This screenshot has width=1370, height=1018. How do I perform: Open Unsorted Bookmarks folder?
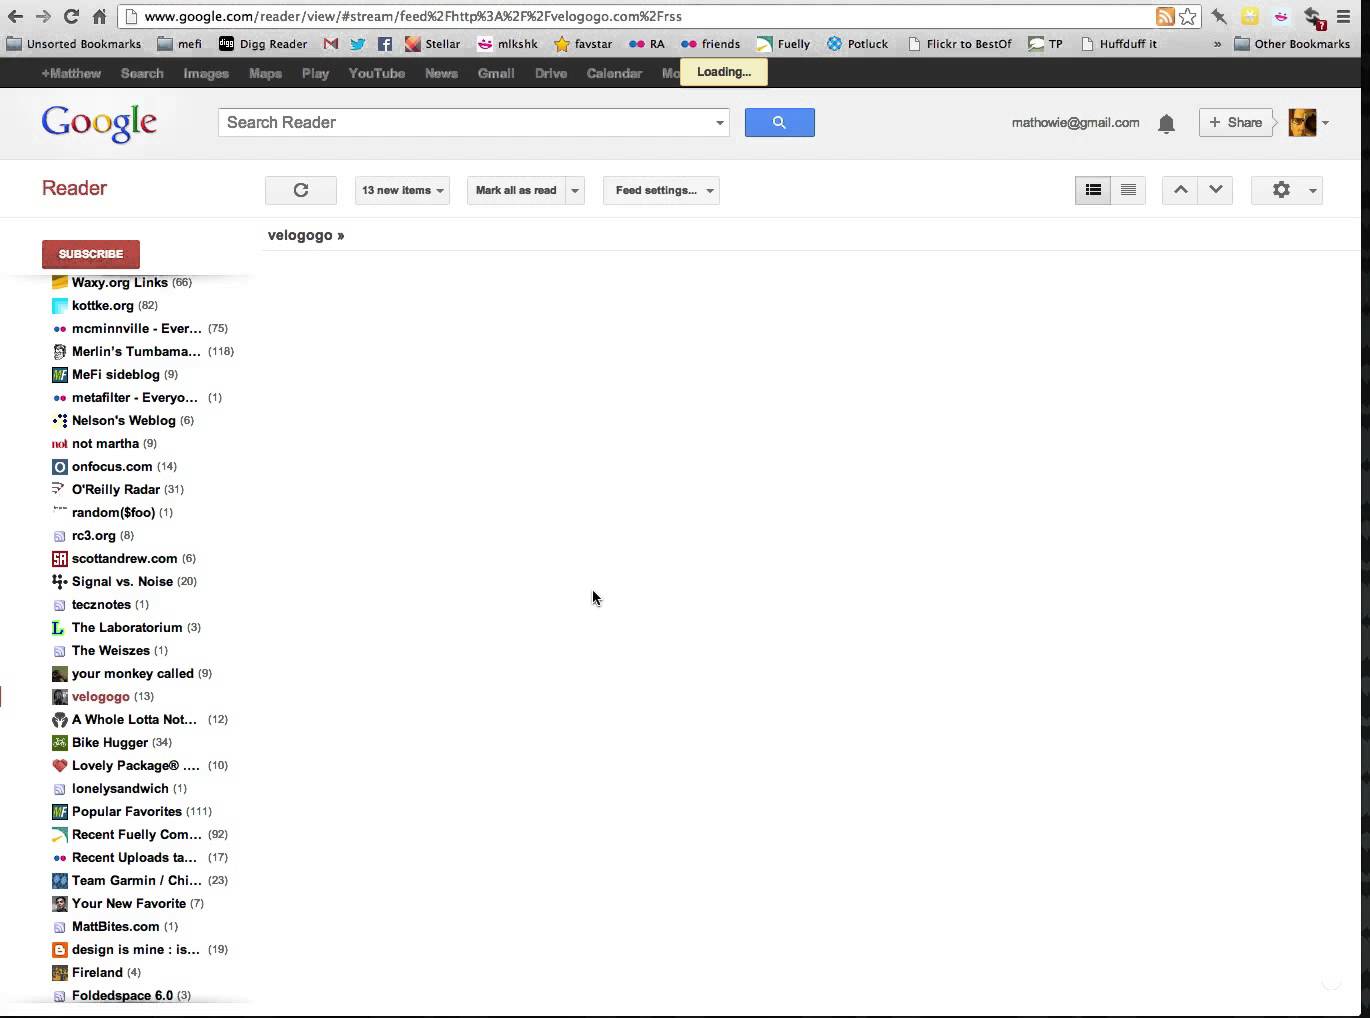point(74,44)
